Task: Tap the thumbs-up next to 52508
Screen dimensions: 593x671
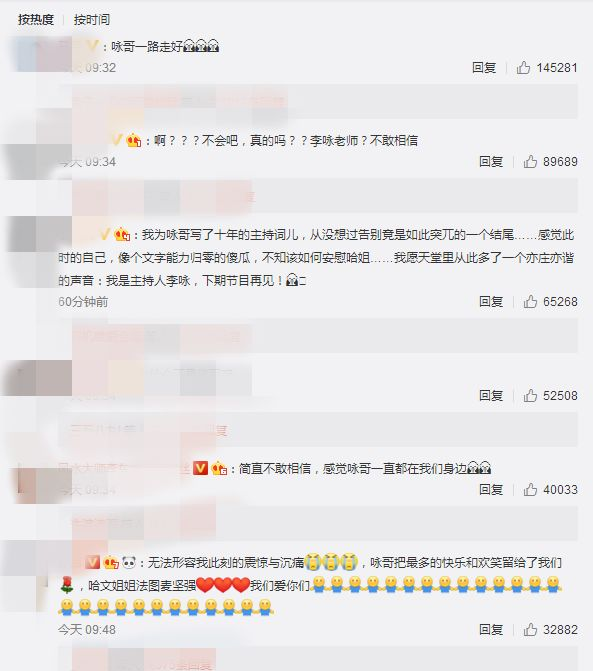Action: point(530,395)
